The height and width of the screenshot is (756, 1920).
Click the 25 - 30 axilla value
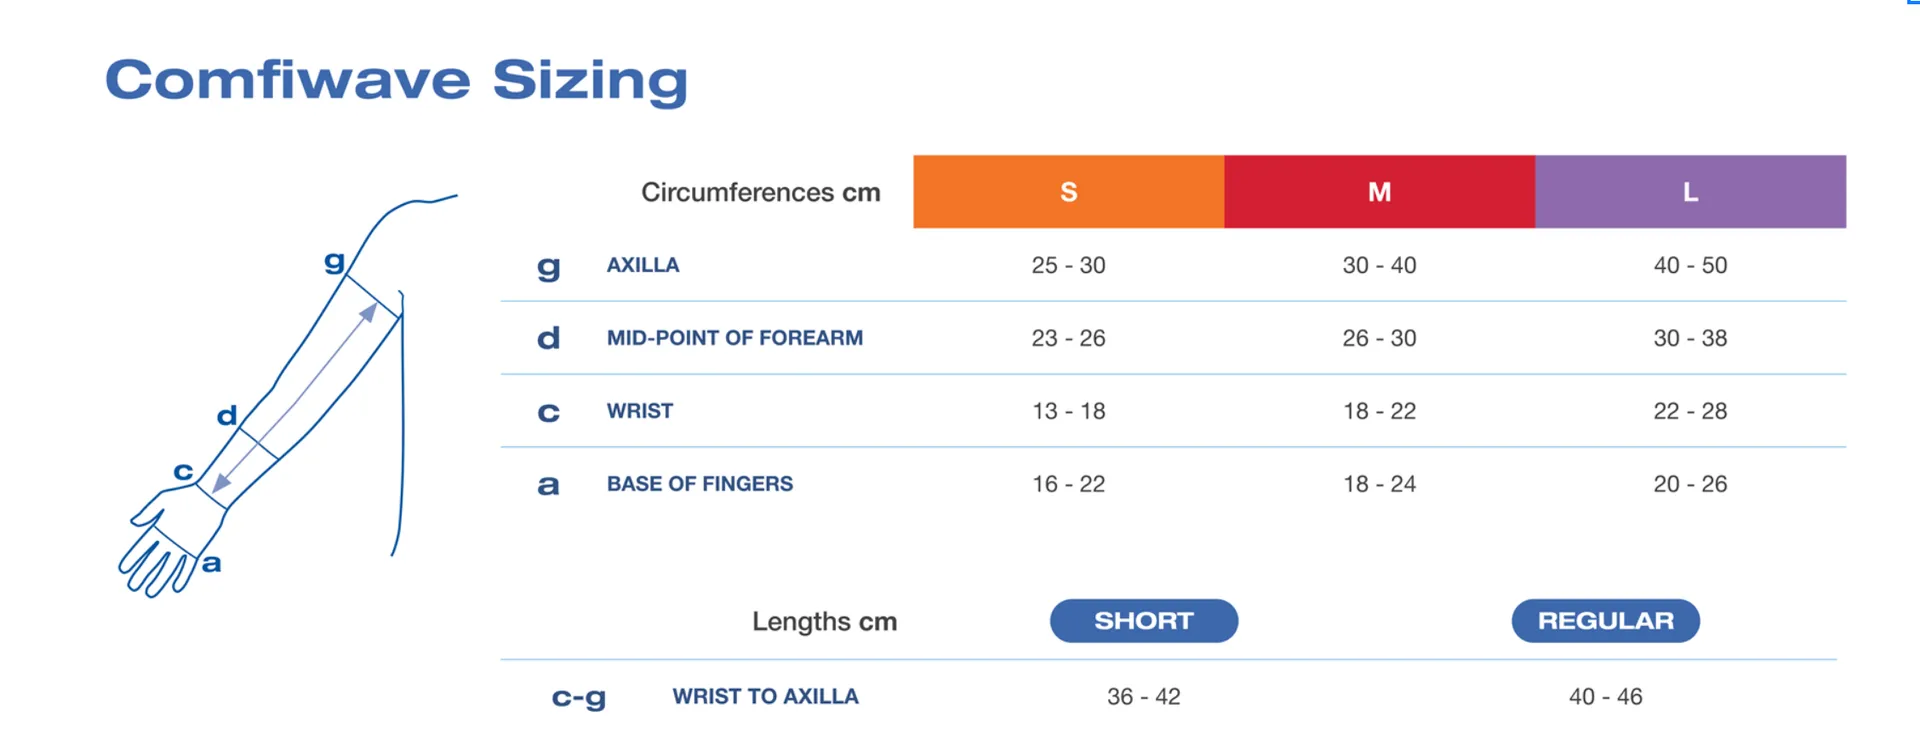[1068, 266]
